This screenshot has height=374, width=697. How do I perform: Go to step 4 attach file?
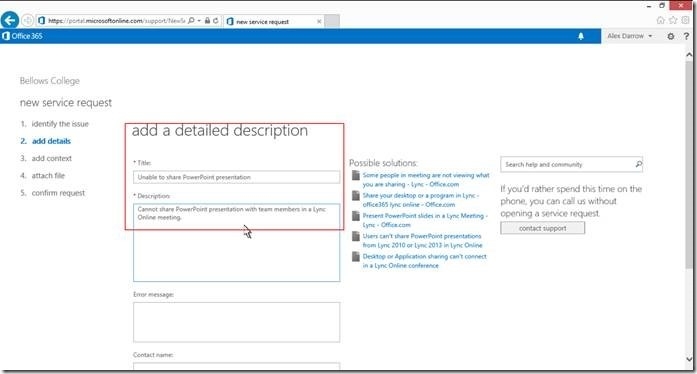pos(42,176)
